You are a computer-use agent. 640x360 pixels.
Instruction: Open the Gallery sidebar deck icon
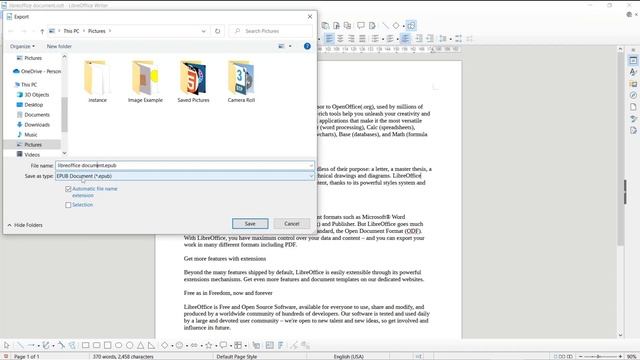click(633, 84)
